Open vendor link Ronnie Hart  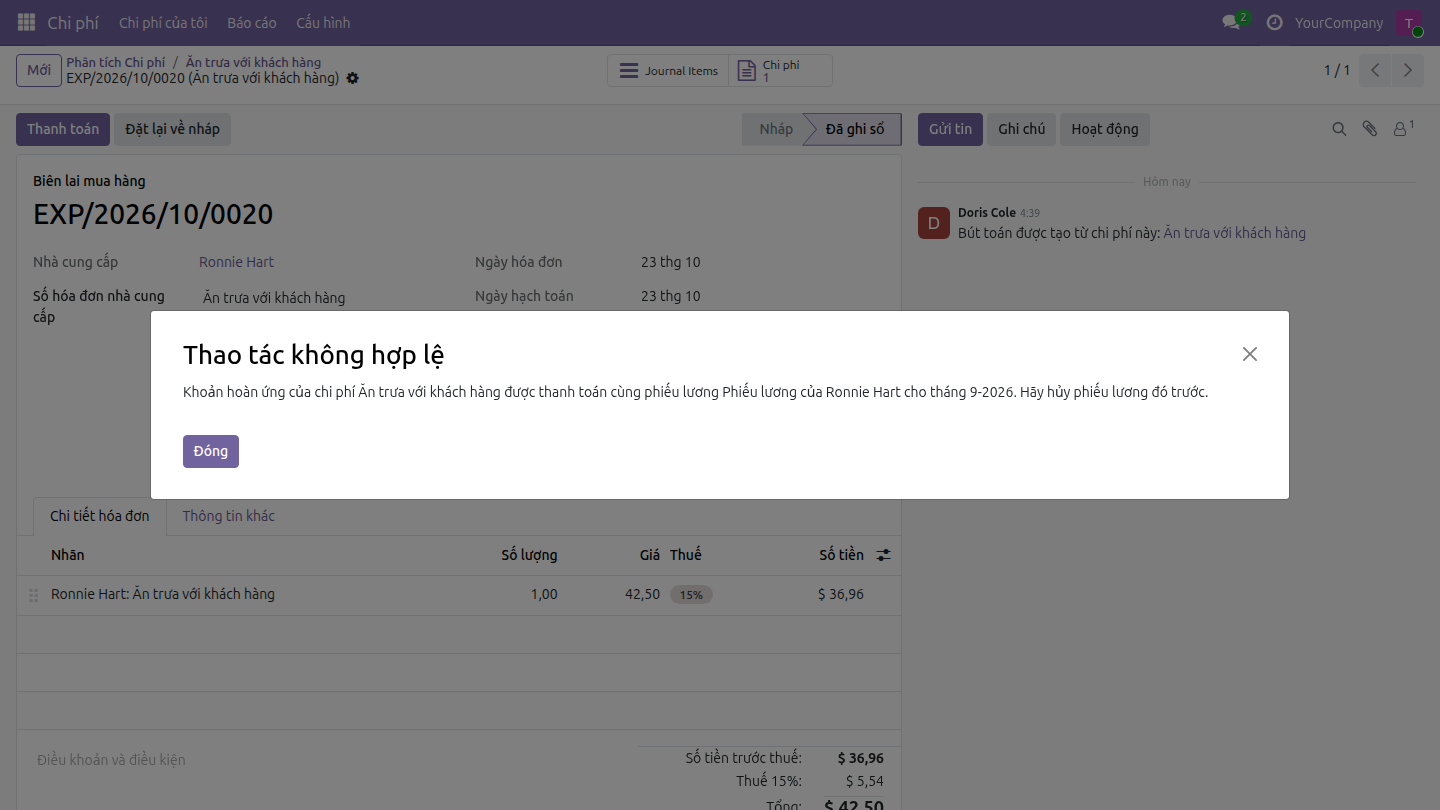236,262
